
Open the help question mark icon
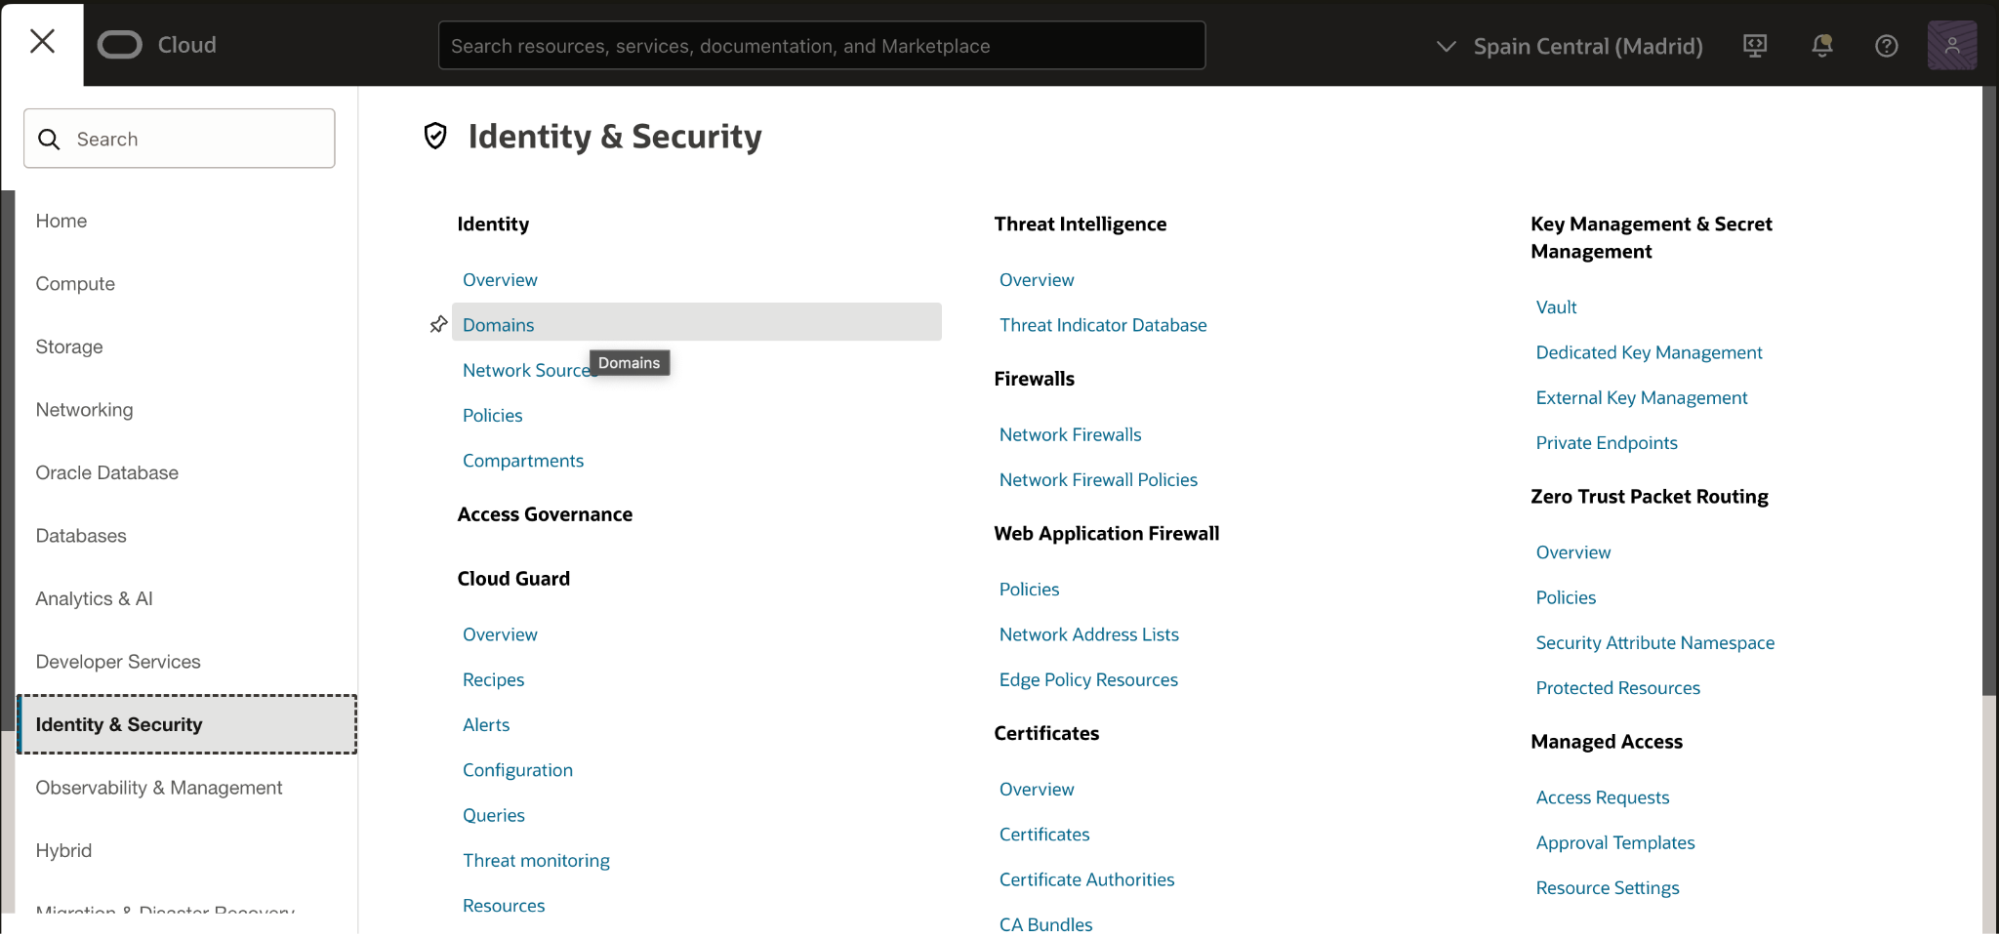[1886, 46]
